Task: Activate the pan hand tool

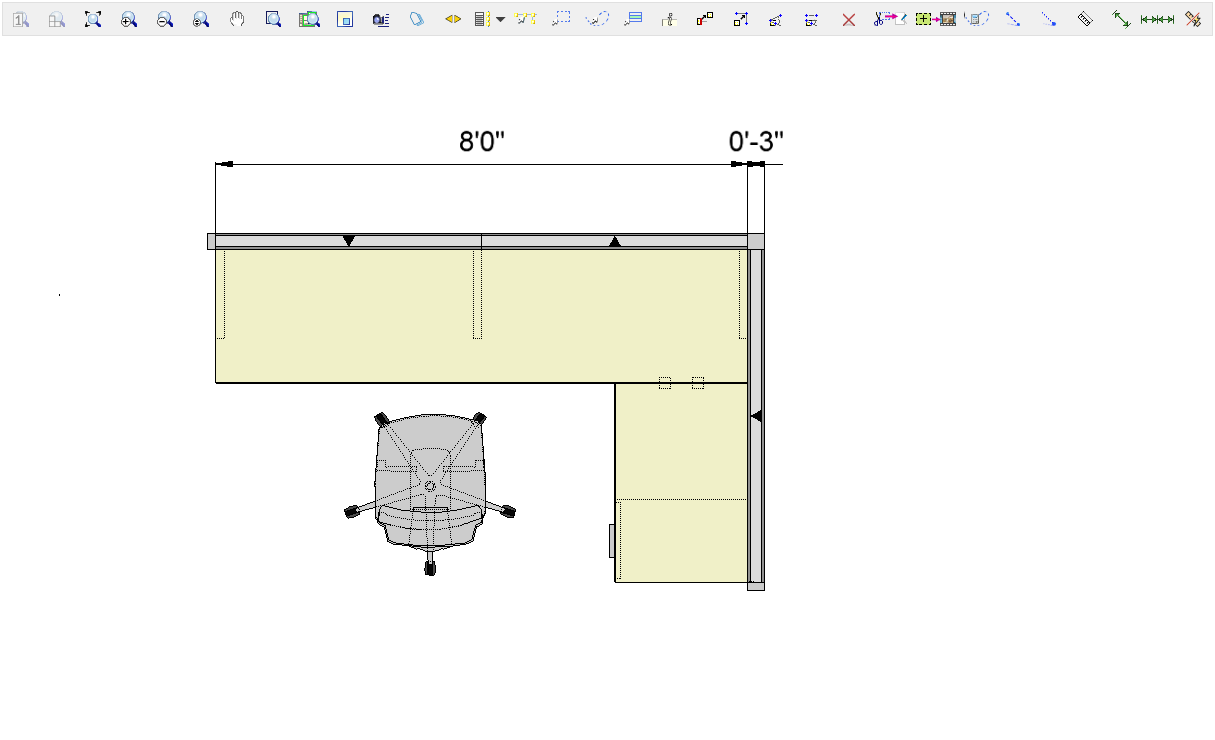Action: point(237,19)
